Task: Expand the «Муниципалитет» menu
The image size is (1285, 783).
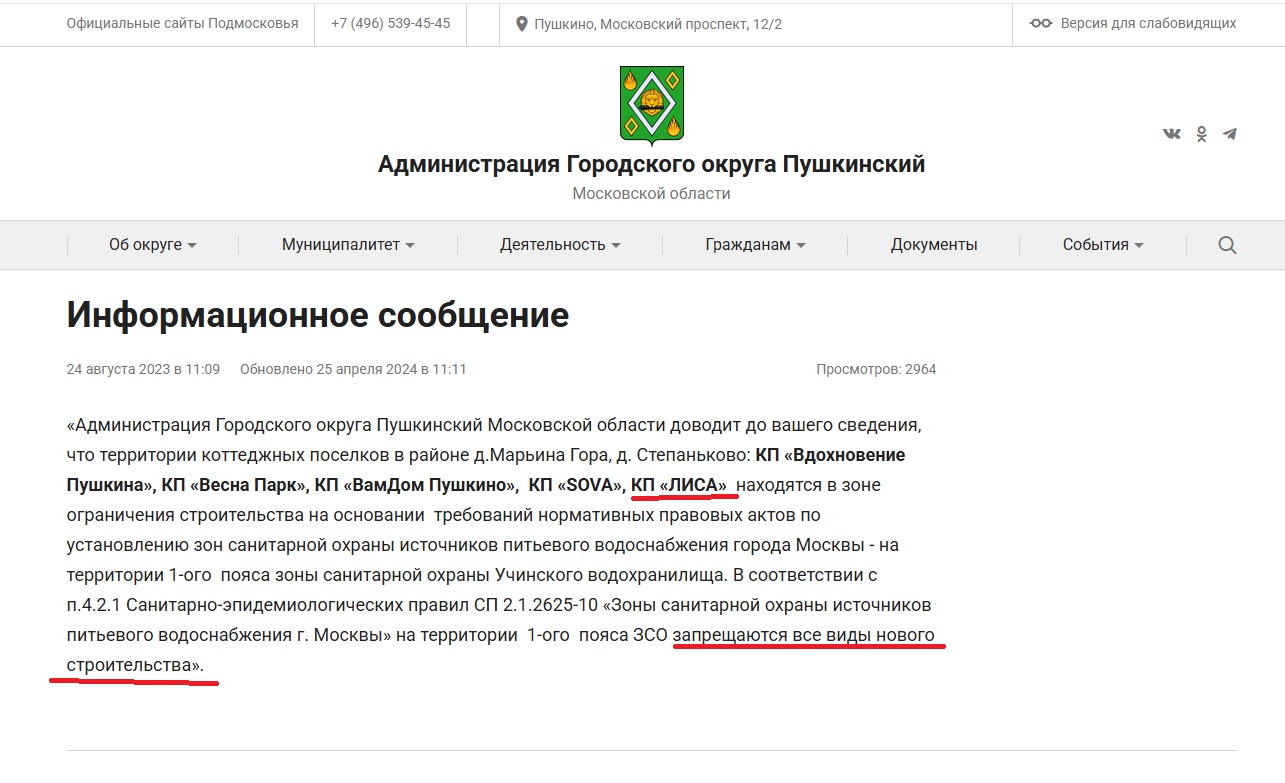Action: 348,245
